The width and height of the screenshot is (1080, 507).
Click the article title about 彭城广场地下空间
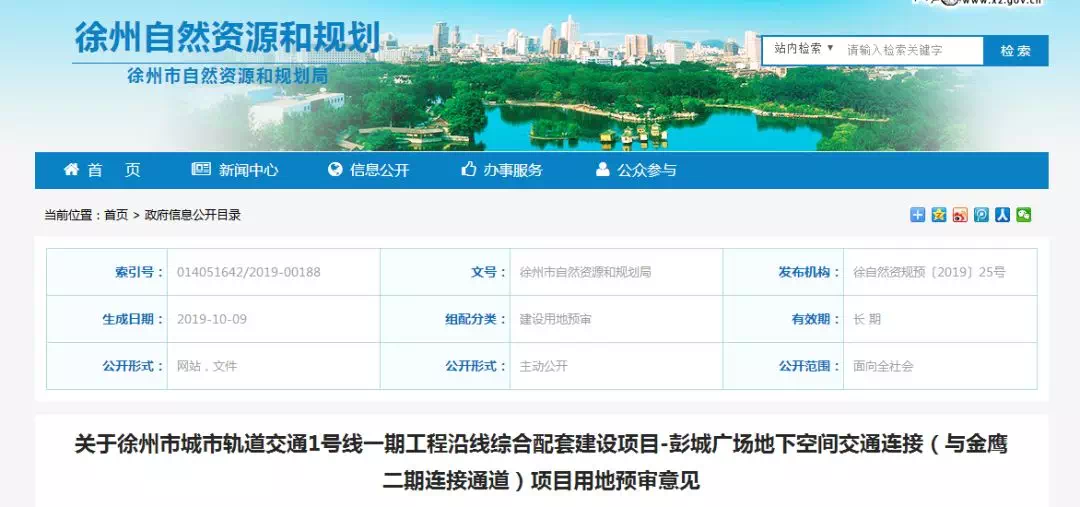[x=541, y=462]
